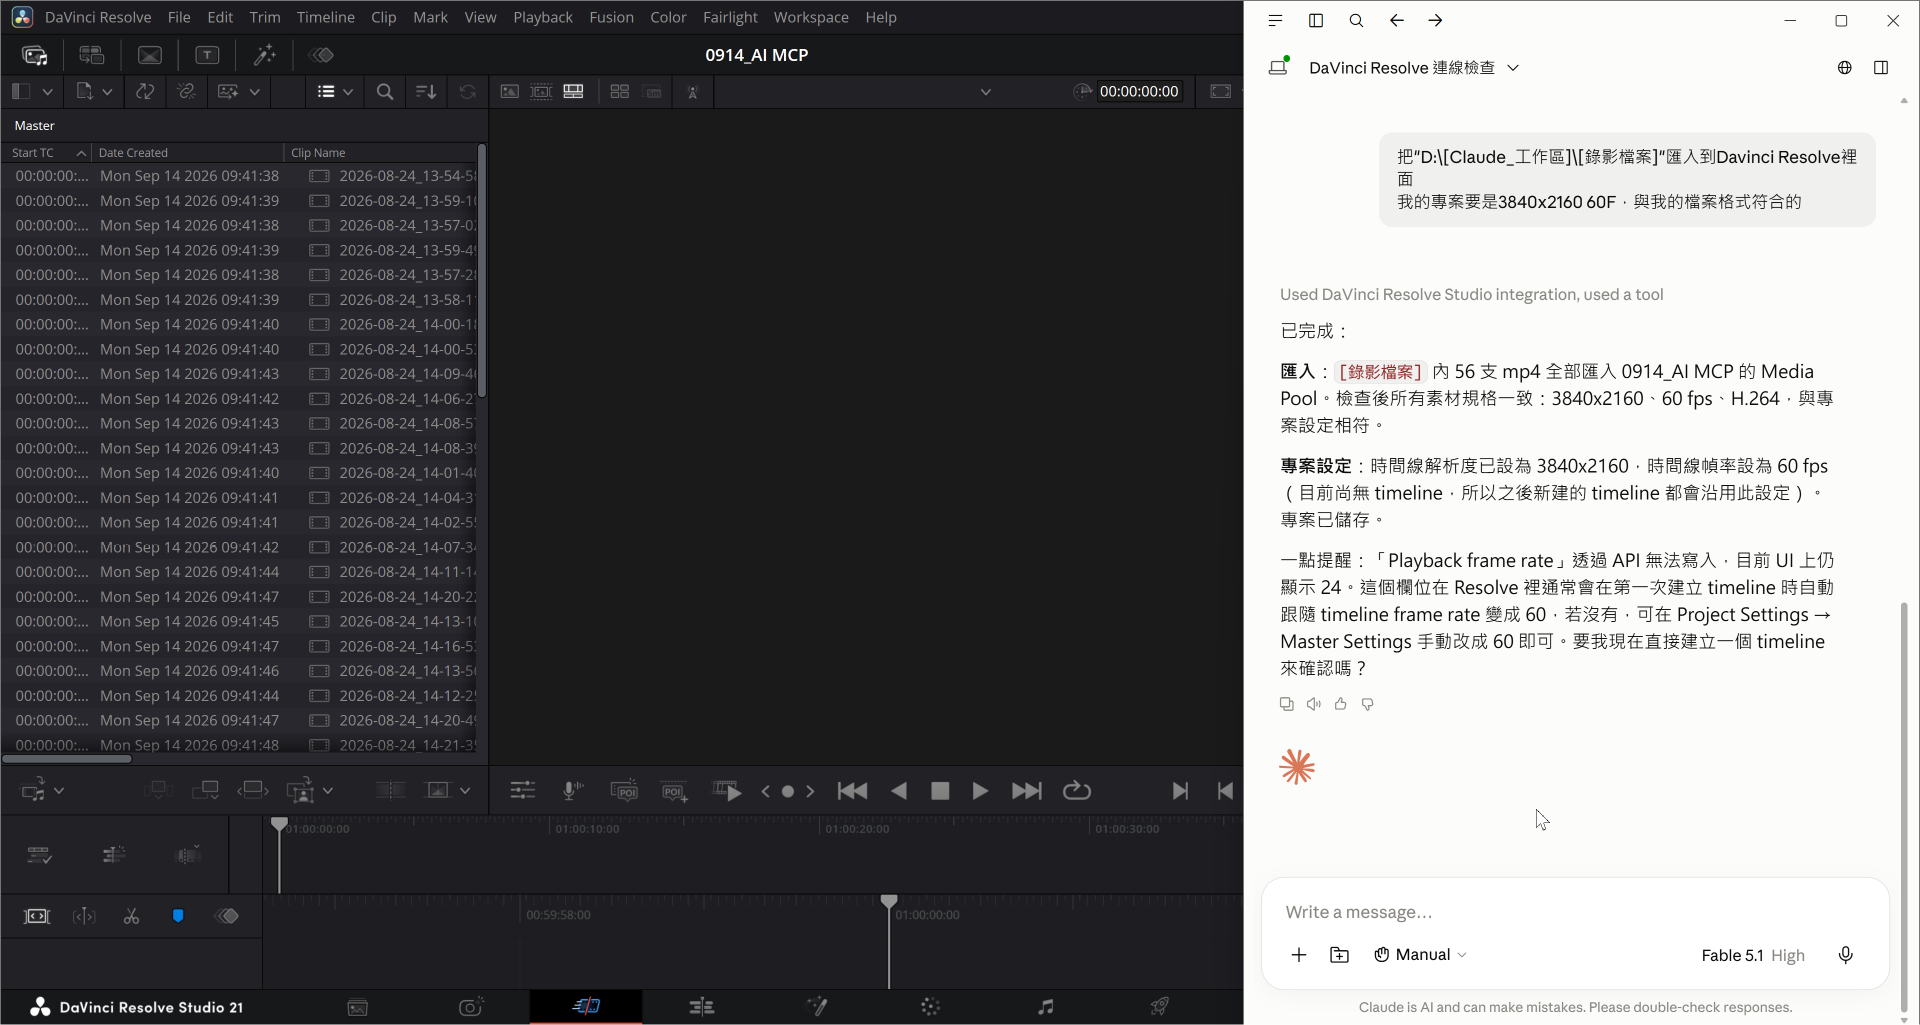Open the Fairlight page music note icon
The height and width of the screenshot is (1025, 1920).
[x=1045, y=1006]
